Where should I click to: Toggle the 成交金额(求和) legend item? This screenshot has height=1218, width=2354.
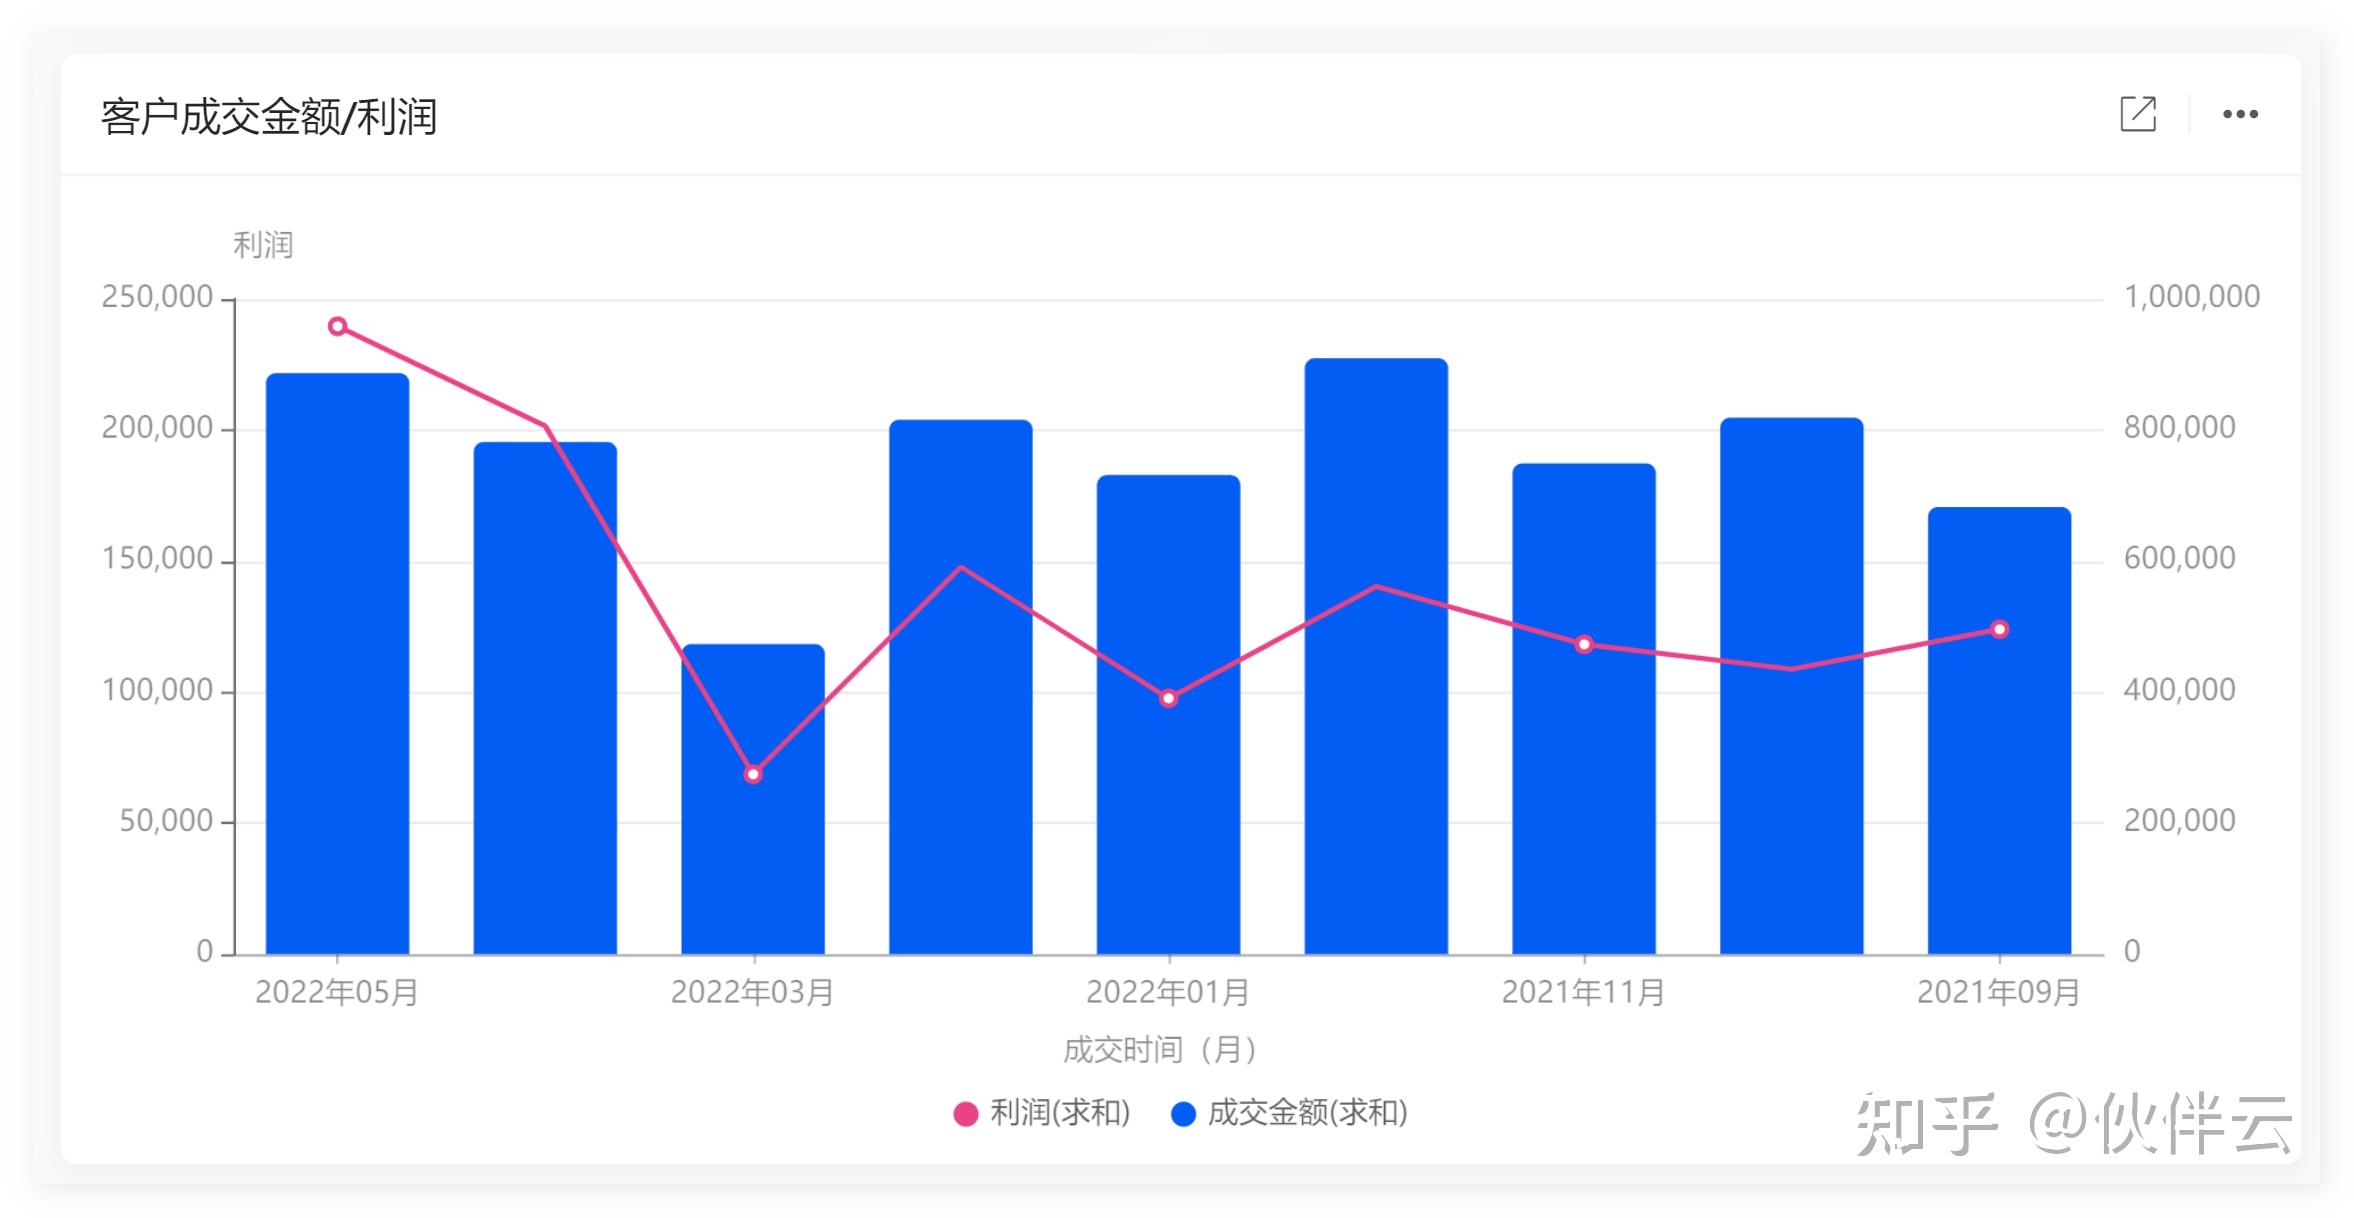1306,1112
